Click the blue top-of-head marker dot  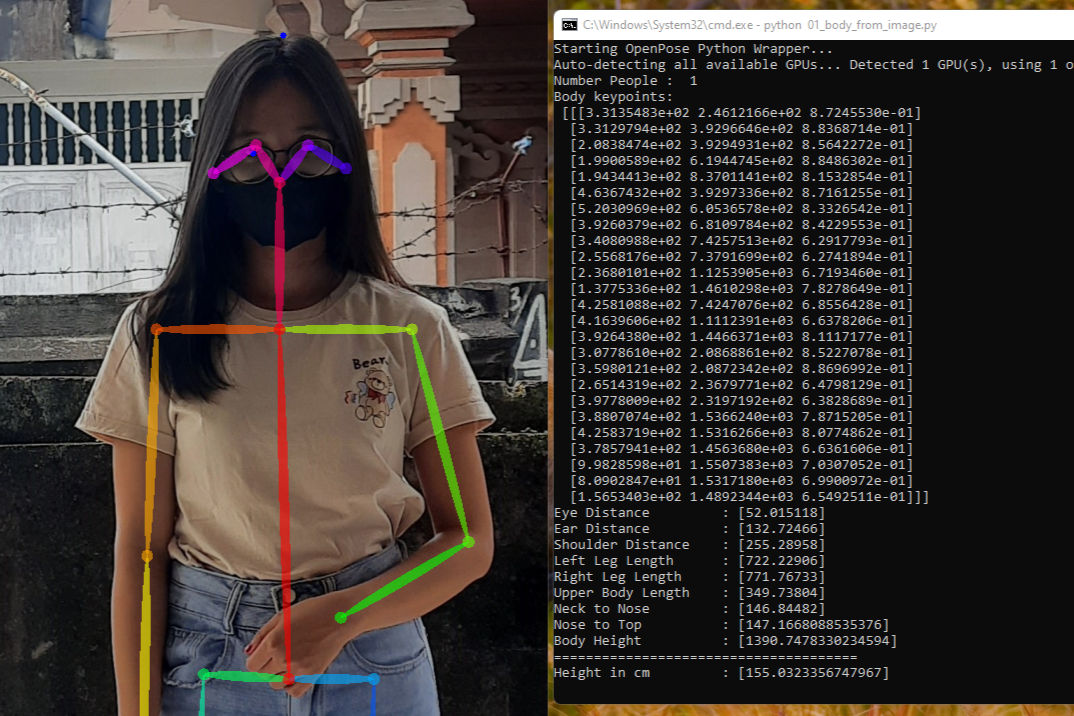(x=283, y=36)
